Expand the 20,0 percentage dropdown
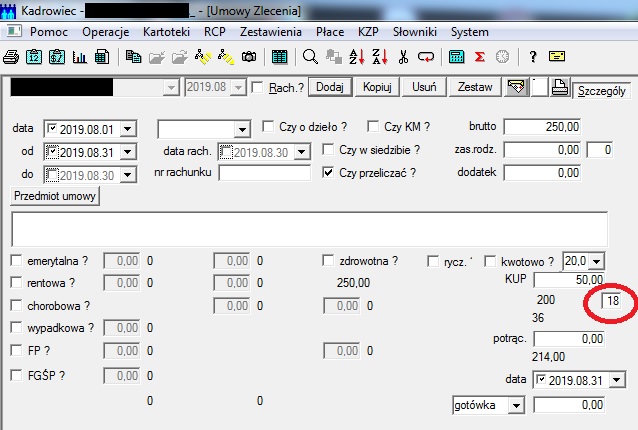 [x=596, y=261]
